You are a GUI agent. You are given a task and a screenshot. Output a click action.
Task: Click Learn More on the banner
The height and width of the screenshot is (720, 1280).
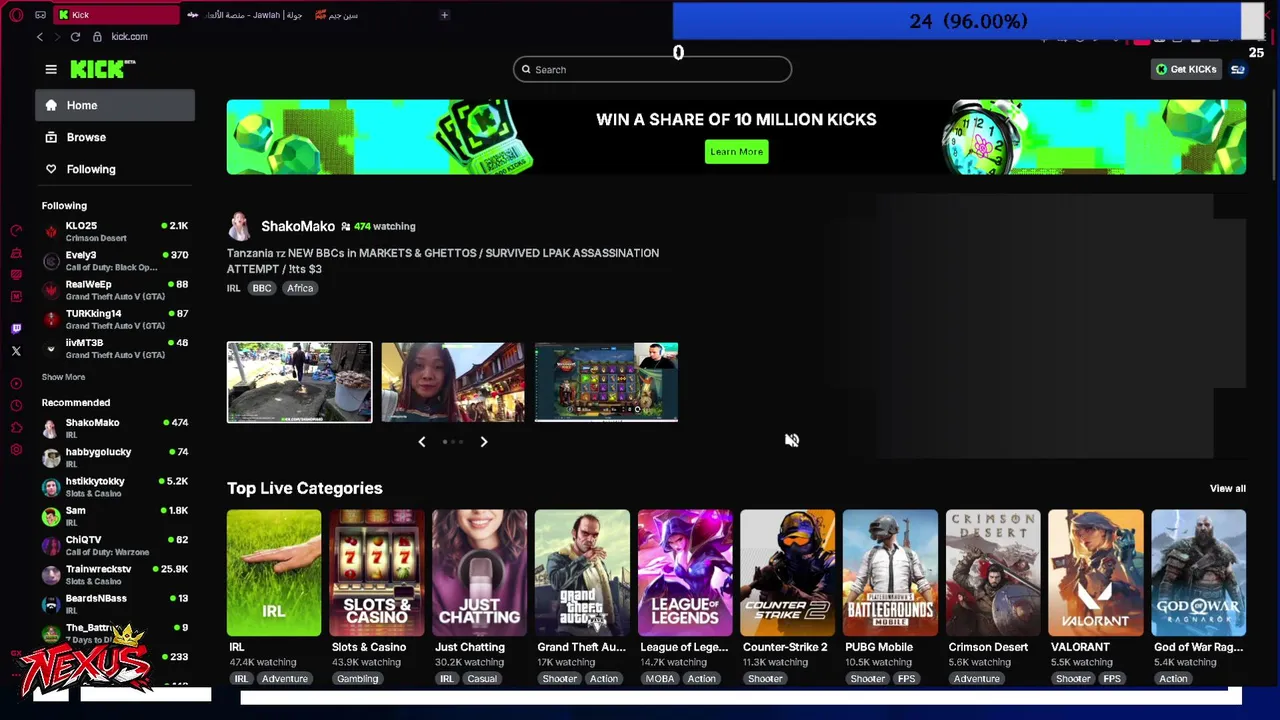pos(737,152)
